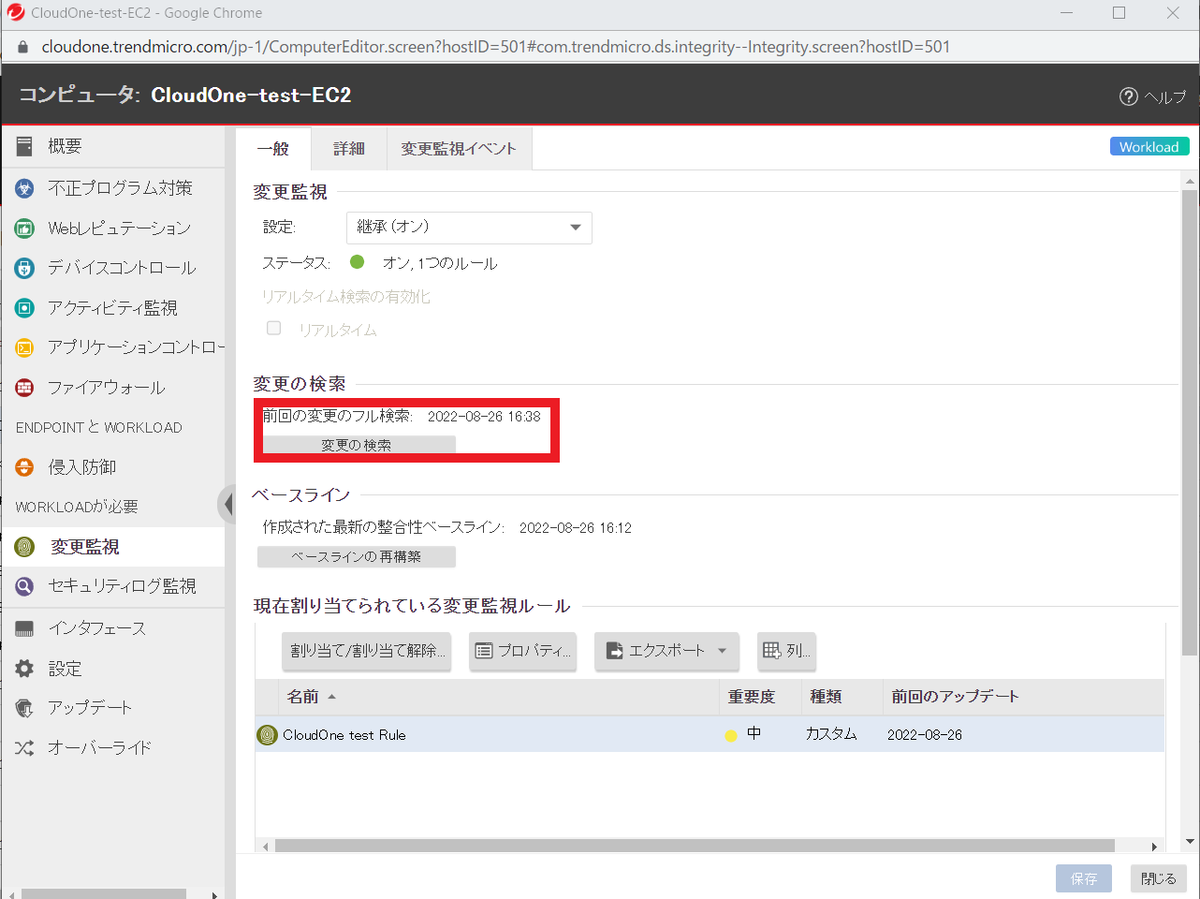The height and width of the screenshot is (899, 1200).
Task: Click the アップデート shield icon
Action: [x=25, y=707]
